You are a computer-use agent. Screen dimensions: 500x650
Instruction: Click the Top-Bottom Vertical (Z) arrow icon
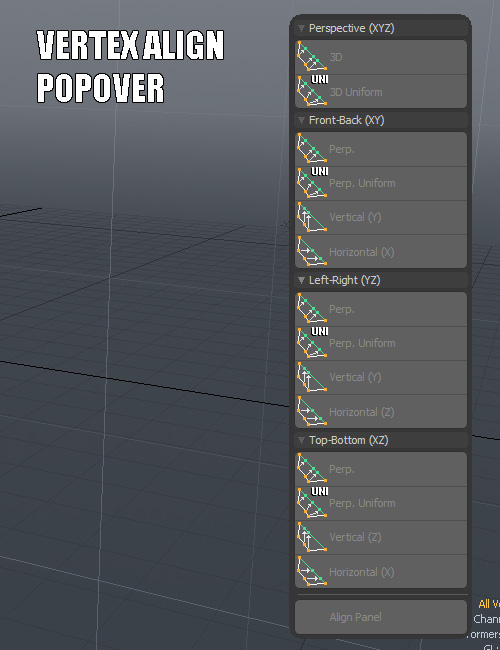[312, 537]
